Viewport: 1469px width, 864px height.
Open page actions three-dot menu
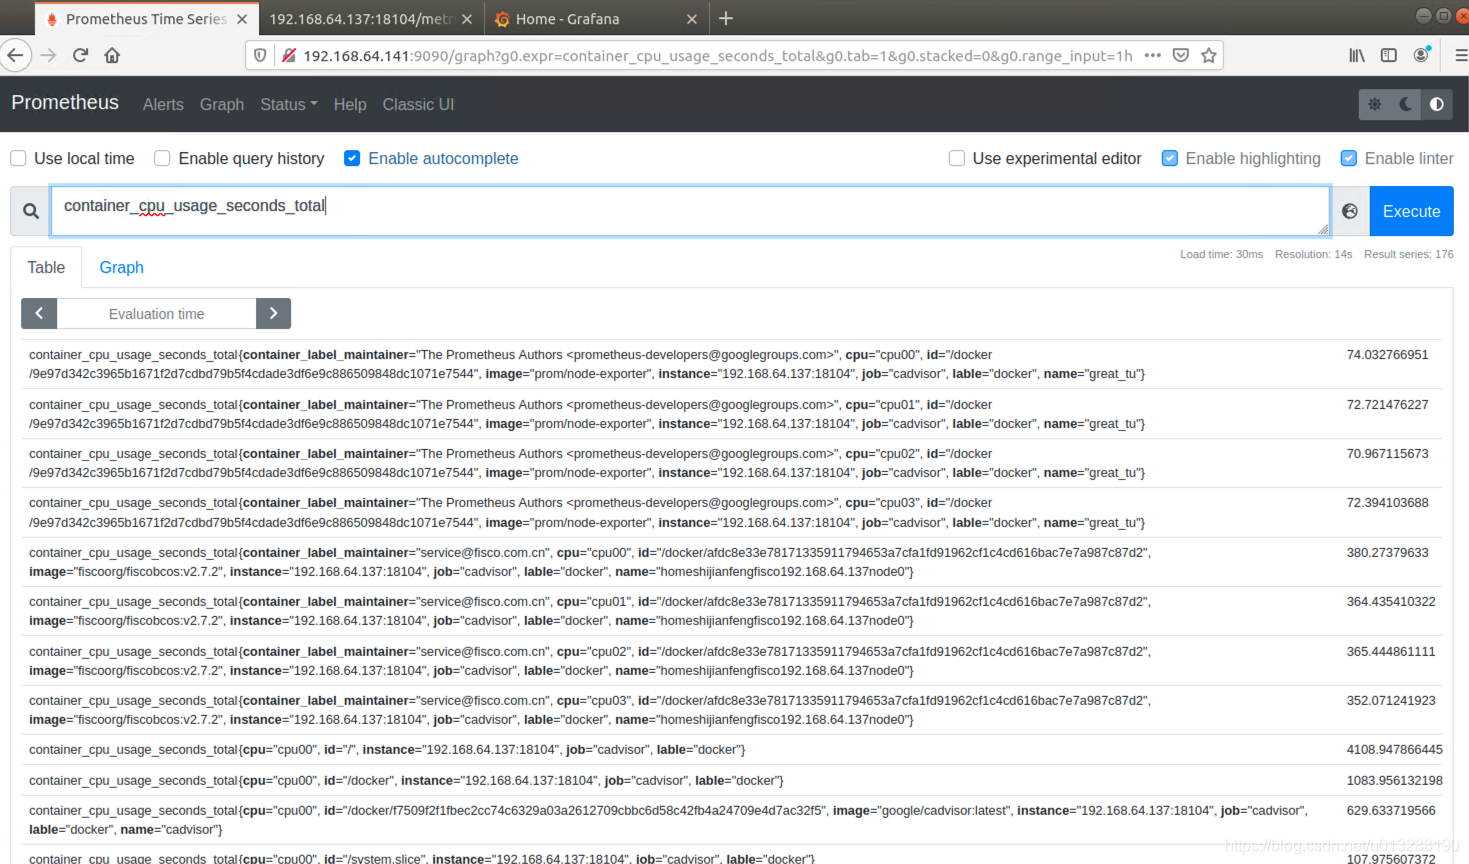[x=1152, y=55]
